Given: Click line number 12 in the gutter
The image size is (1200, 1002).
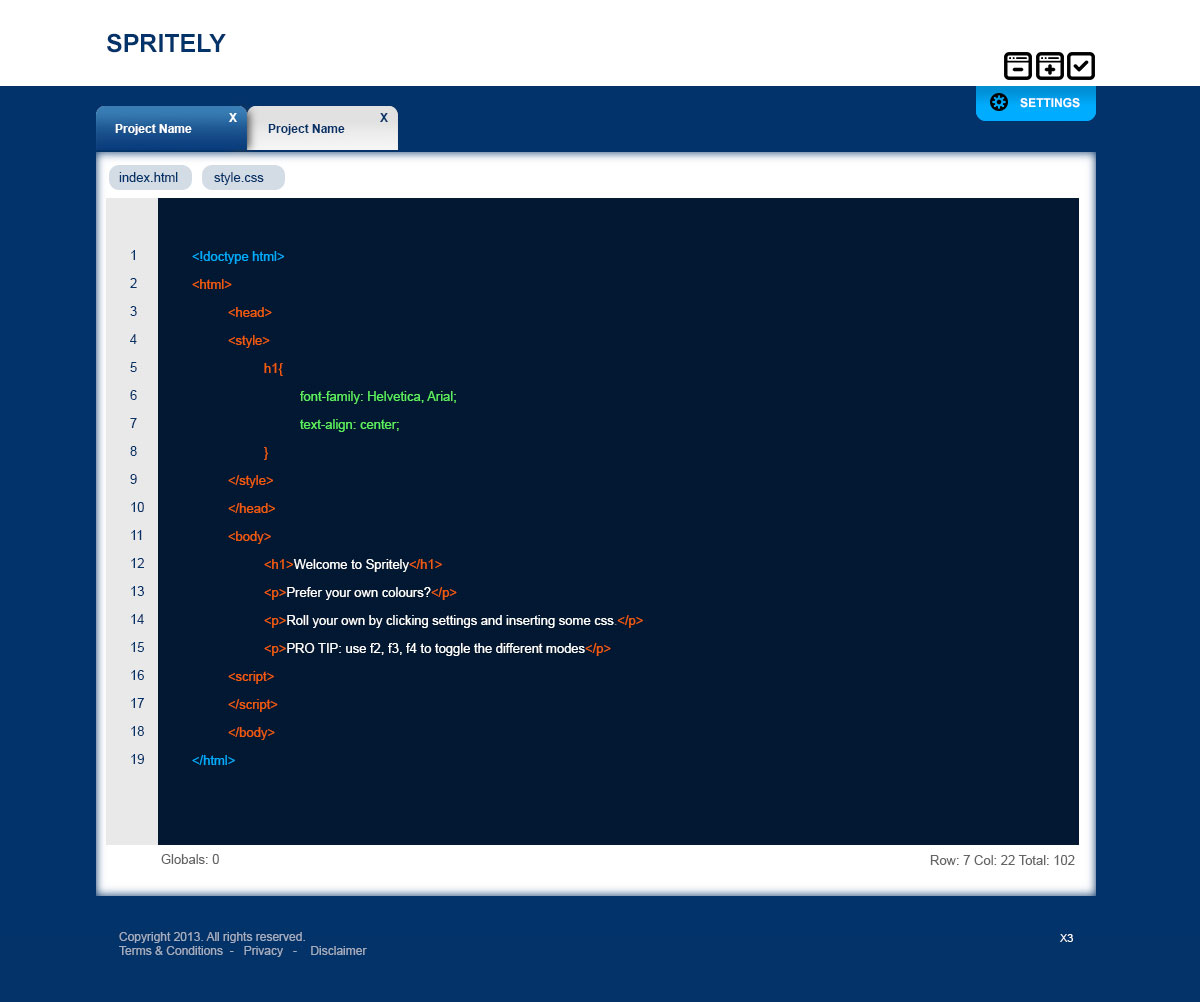Looking at the screenshot, I should (x=137, y=564).
